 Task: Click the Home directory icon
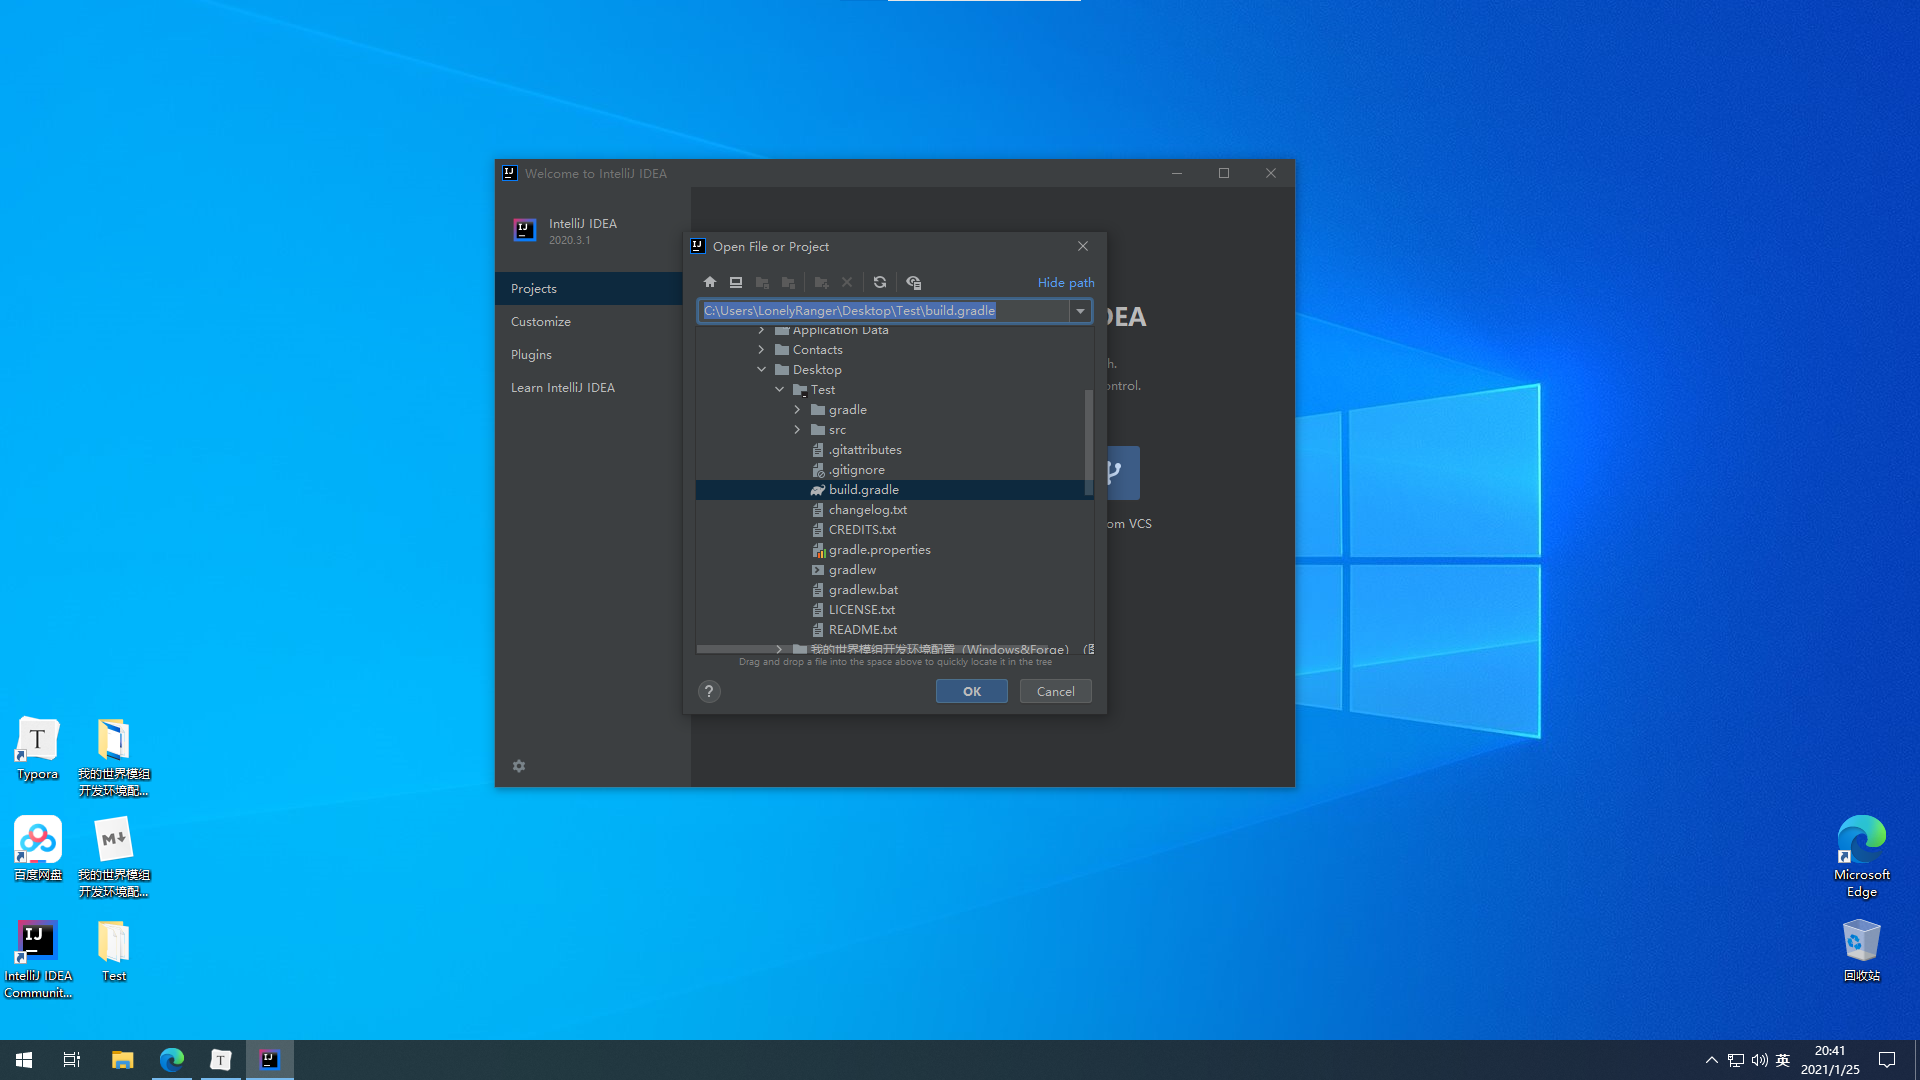(710, 282)
